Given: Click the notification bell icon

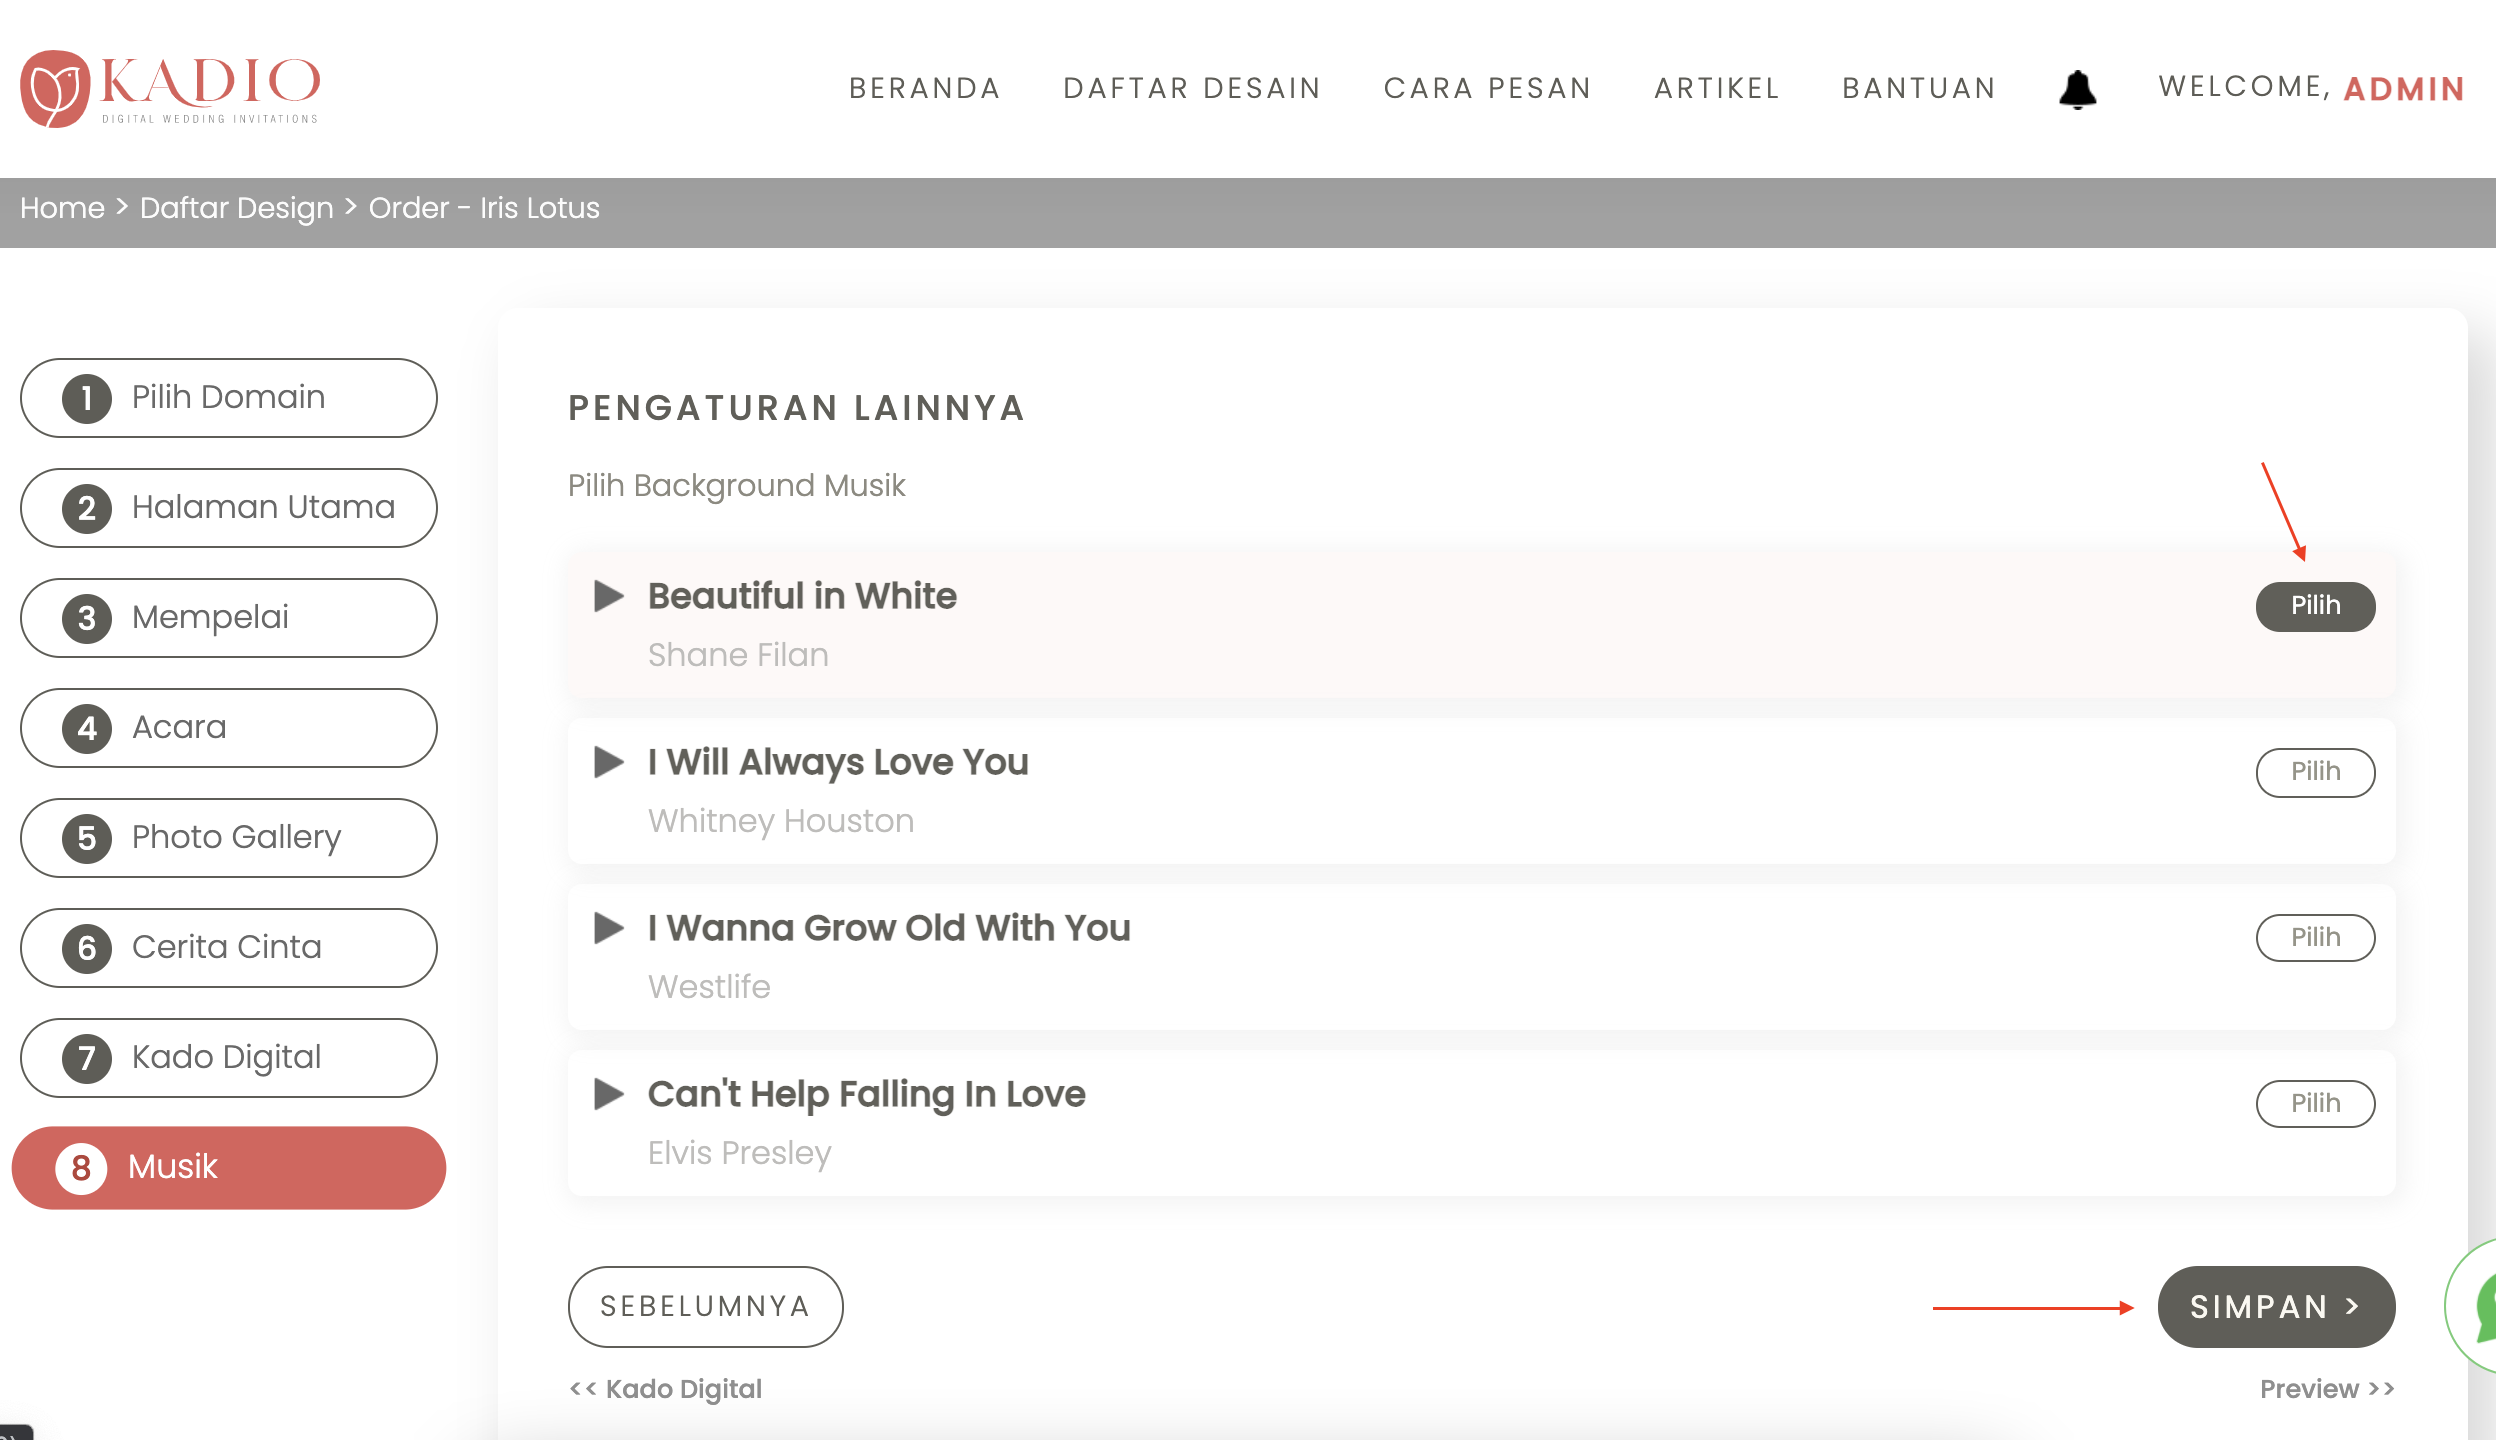Looking at the screenshot, I should (x=2077, y=90).
